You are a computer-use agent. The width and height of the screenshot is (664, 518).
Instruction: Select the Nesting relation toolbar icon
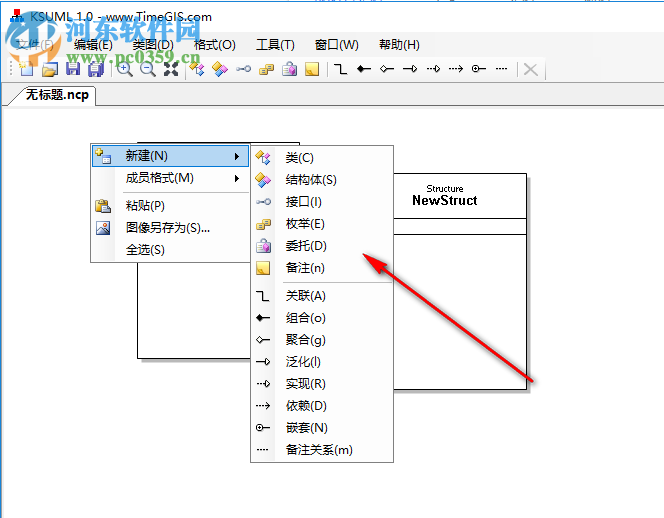pos(479,69)
